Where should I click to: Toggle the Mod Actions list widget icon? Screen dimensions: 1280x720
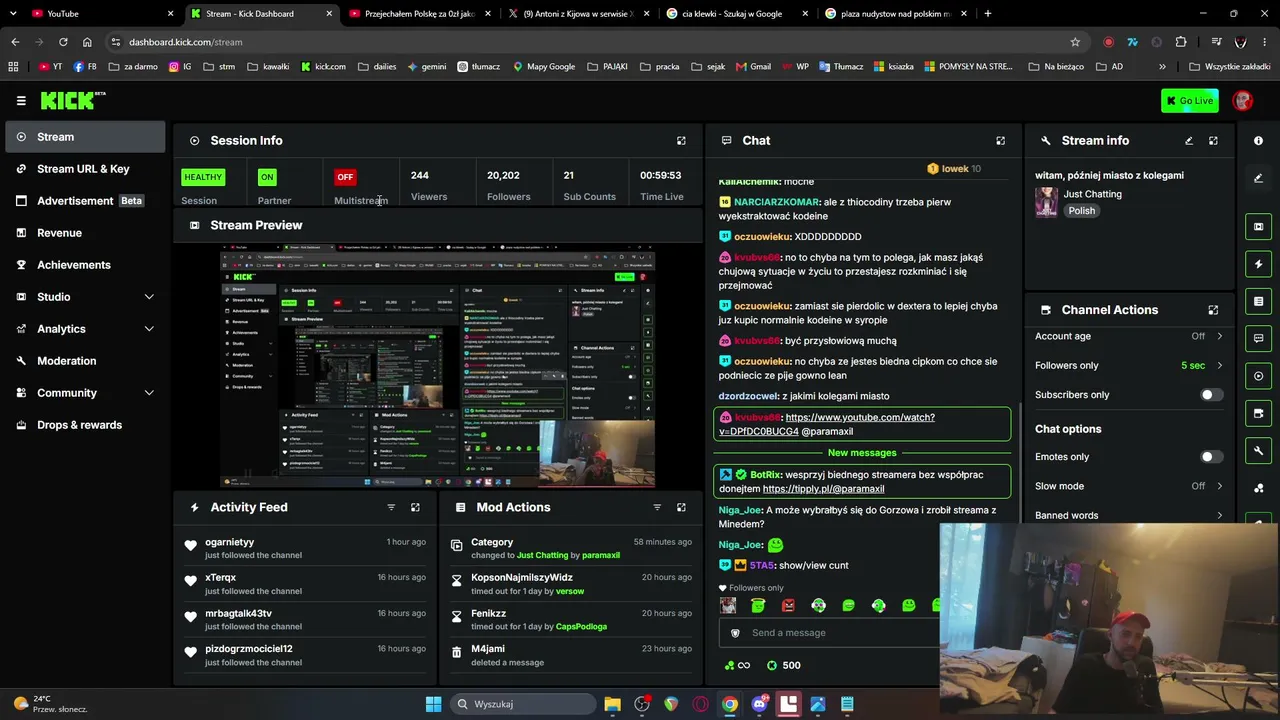tap(1258, 301)
